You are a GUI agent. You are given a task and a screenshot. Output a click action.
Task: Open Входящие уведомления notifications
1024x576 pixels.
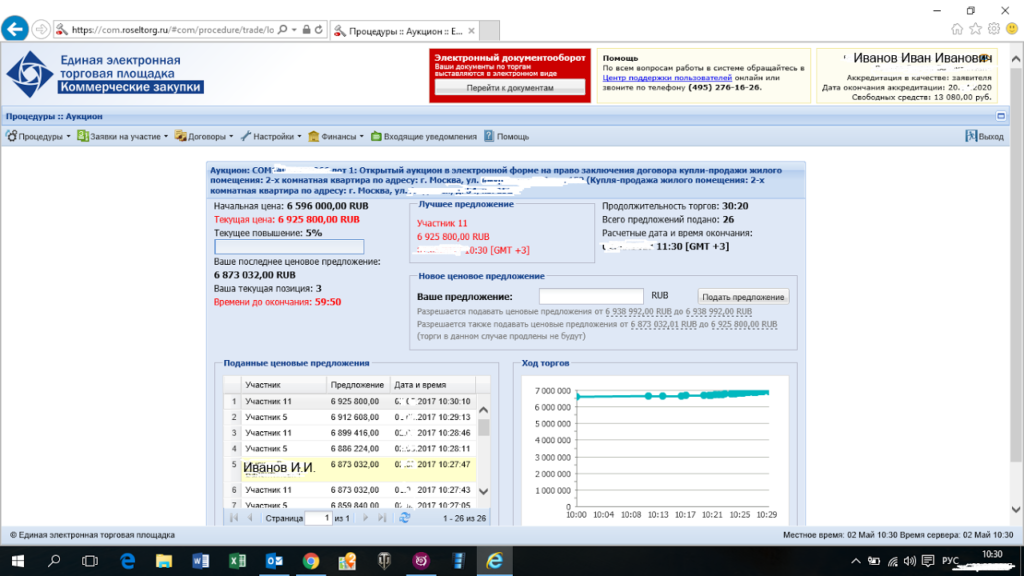424,136
